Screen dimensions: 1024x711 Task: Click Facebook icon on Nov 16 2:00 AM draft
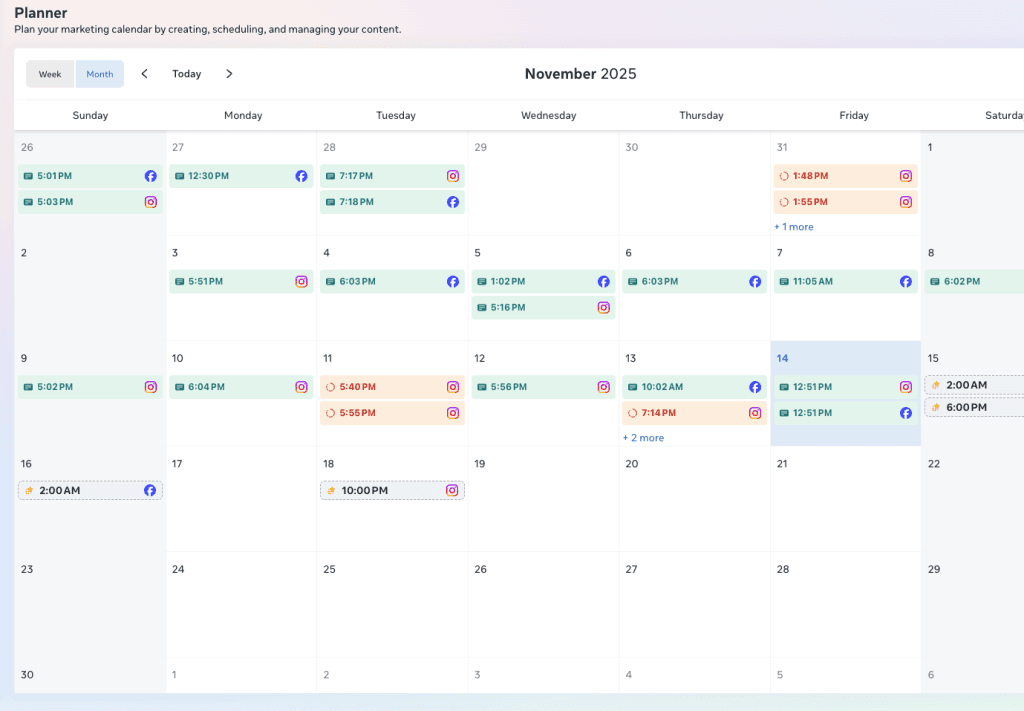pyautogui.click(x=150, y=491)
